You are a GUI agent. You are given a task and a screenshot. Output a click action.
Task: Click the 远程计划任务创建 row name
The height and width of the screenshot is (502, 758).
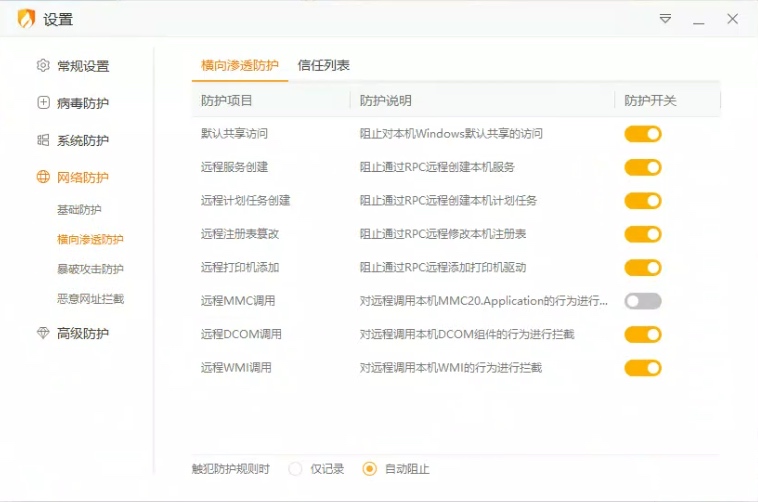(246, 200)
